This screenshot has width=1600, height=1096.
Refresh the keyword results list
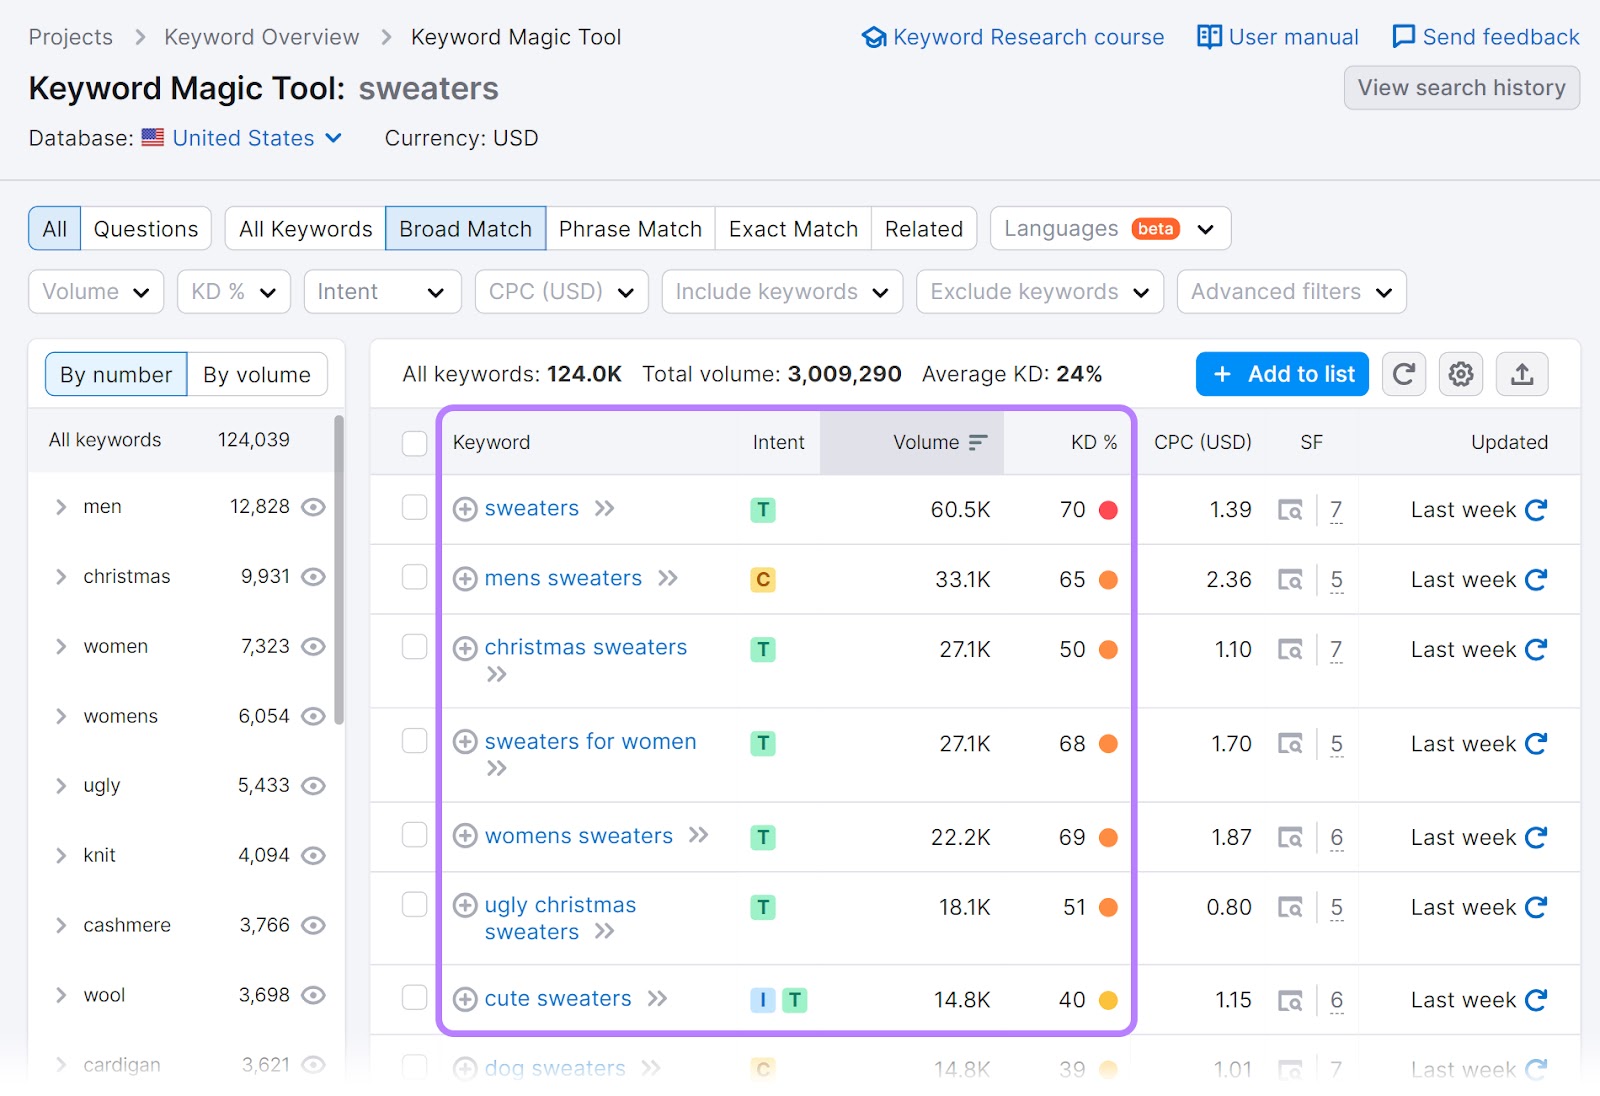[x=1404, y=374]
